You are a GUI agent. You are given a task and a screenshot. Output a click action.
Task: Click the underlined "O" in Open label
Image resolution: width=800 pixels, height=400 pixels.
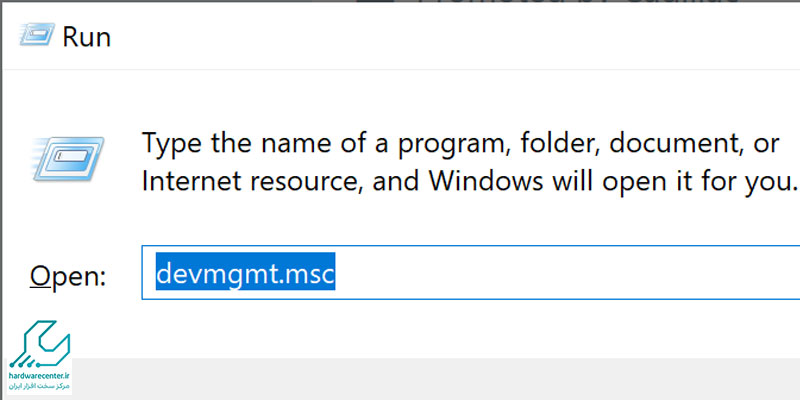coord(41,275)
